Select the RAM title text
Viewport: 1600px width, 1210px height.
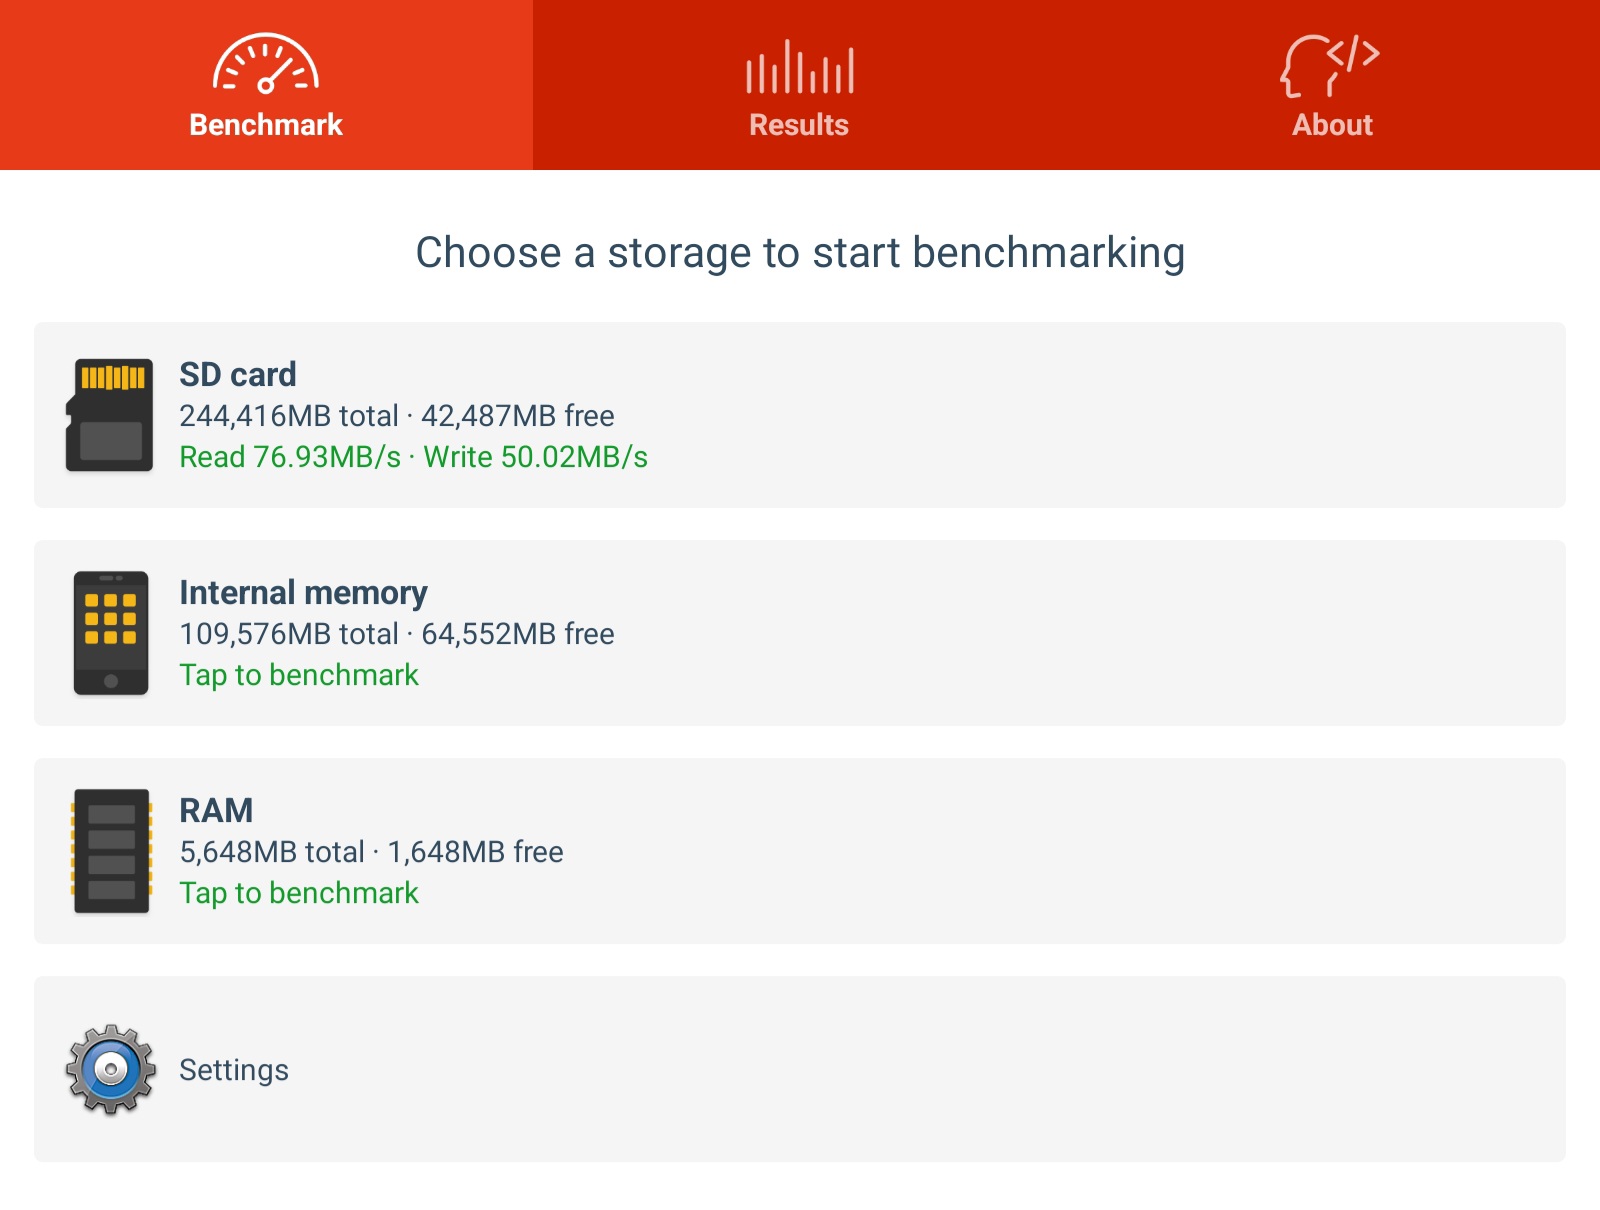point(216,810)
